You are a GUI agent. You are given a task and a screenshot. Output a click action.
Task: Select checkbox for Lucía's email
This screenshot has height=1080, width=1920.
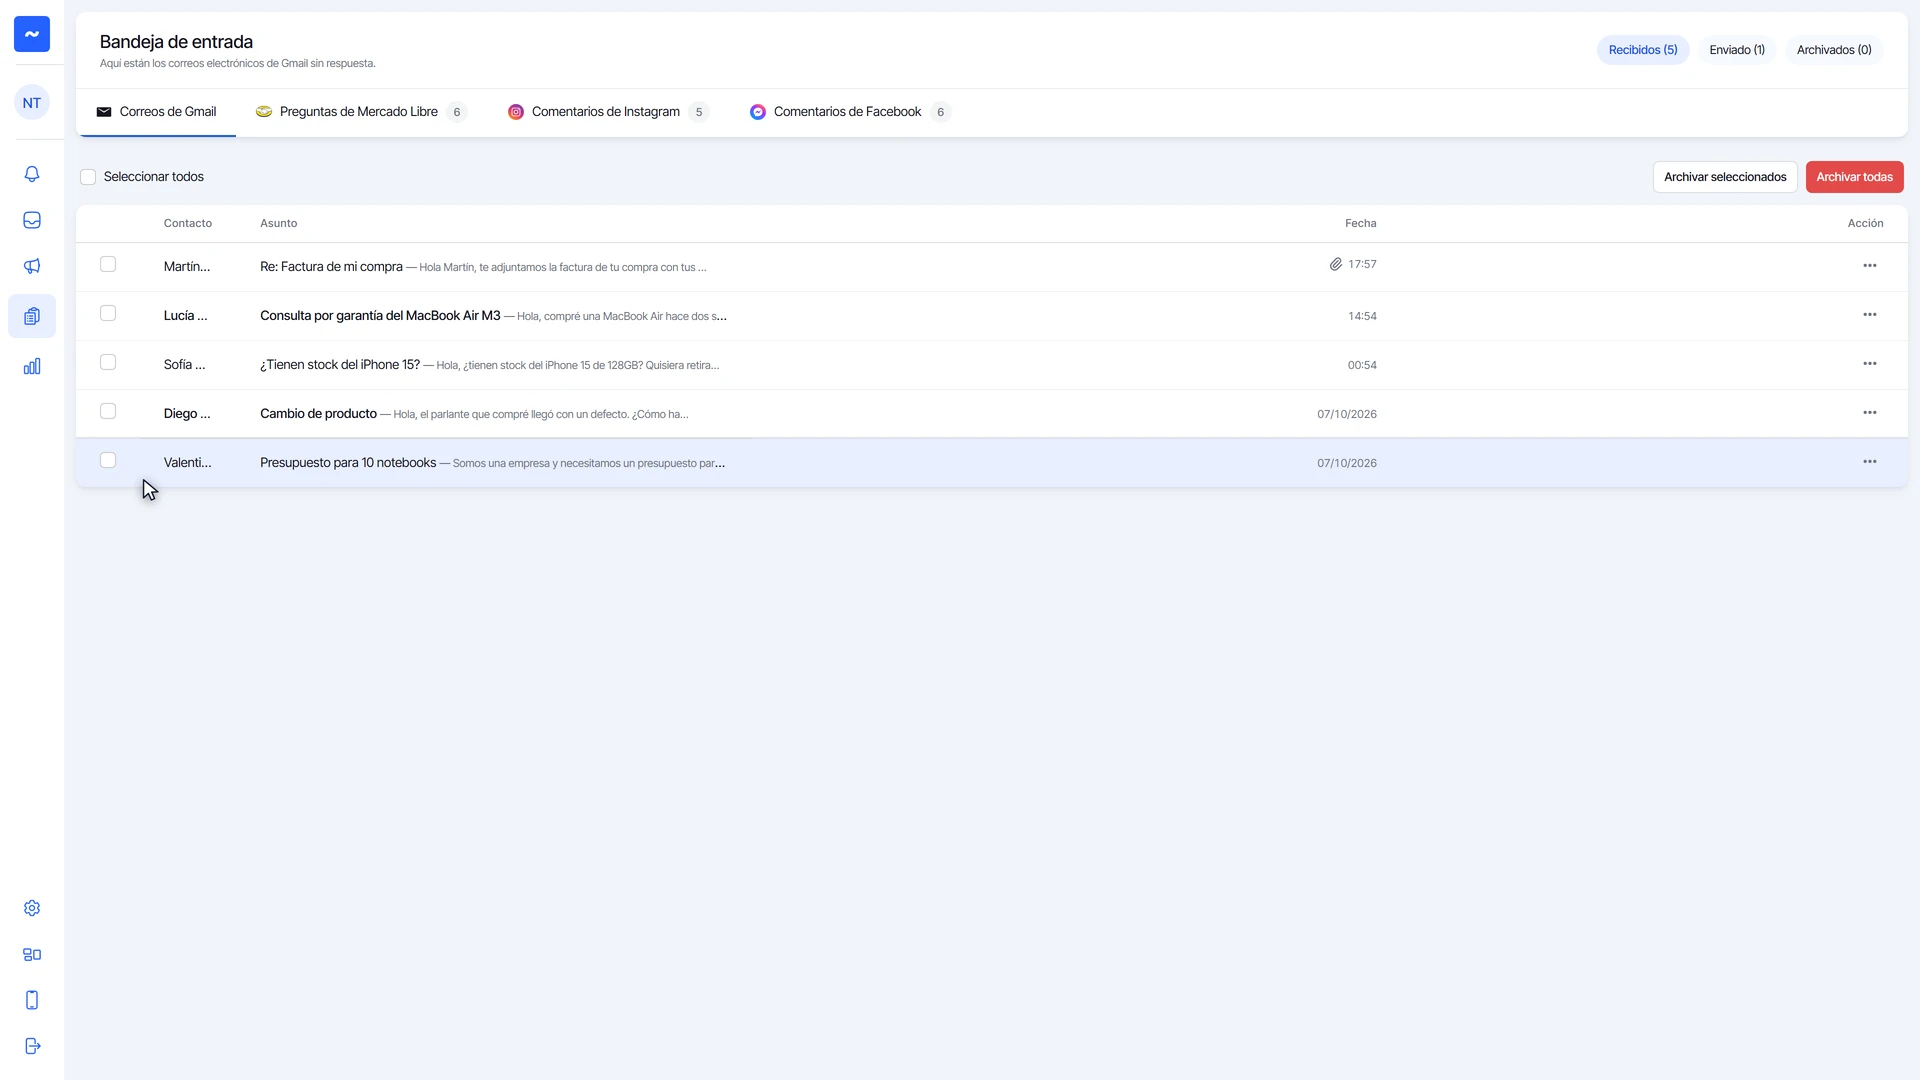coord(108,313)
